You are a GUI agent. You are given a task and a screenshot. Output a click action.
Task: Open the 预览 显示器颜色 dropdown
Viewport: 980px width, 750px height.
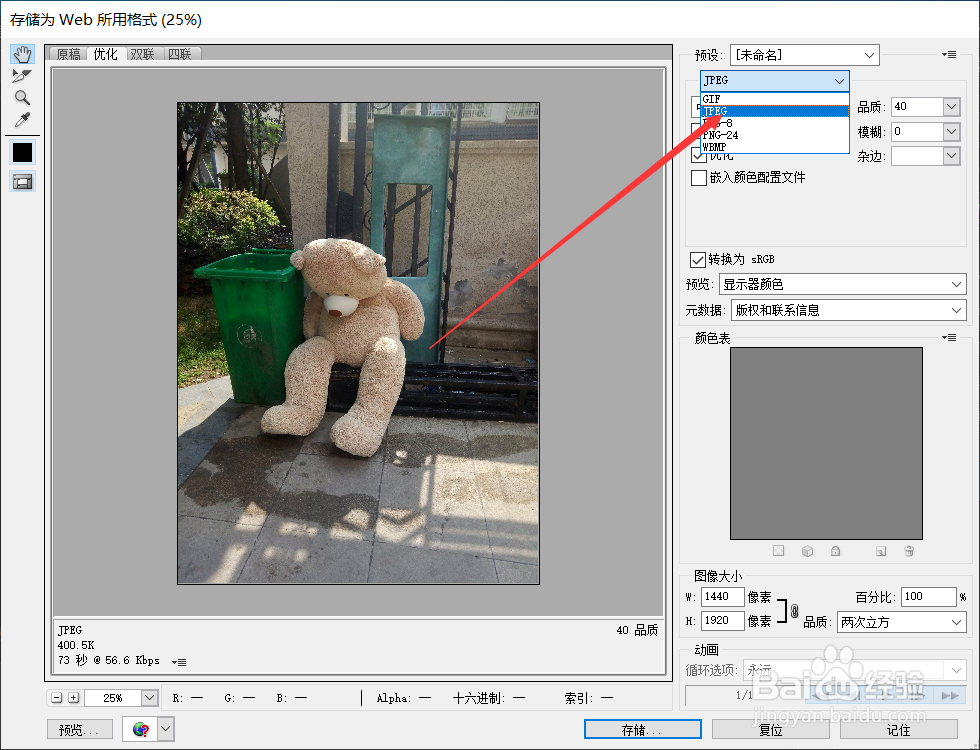click(842, 284)
